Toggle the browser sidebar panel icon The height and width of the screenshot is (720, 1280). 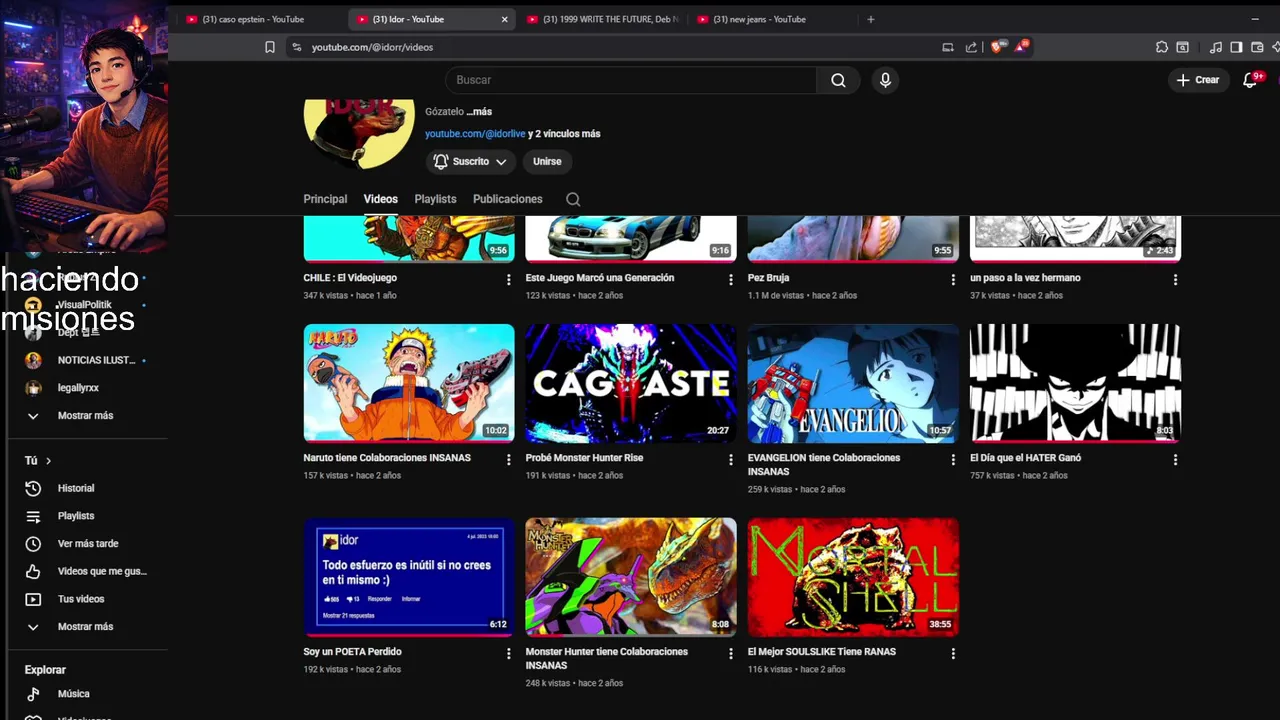(x=1236, y=47)
